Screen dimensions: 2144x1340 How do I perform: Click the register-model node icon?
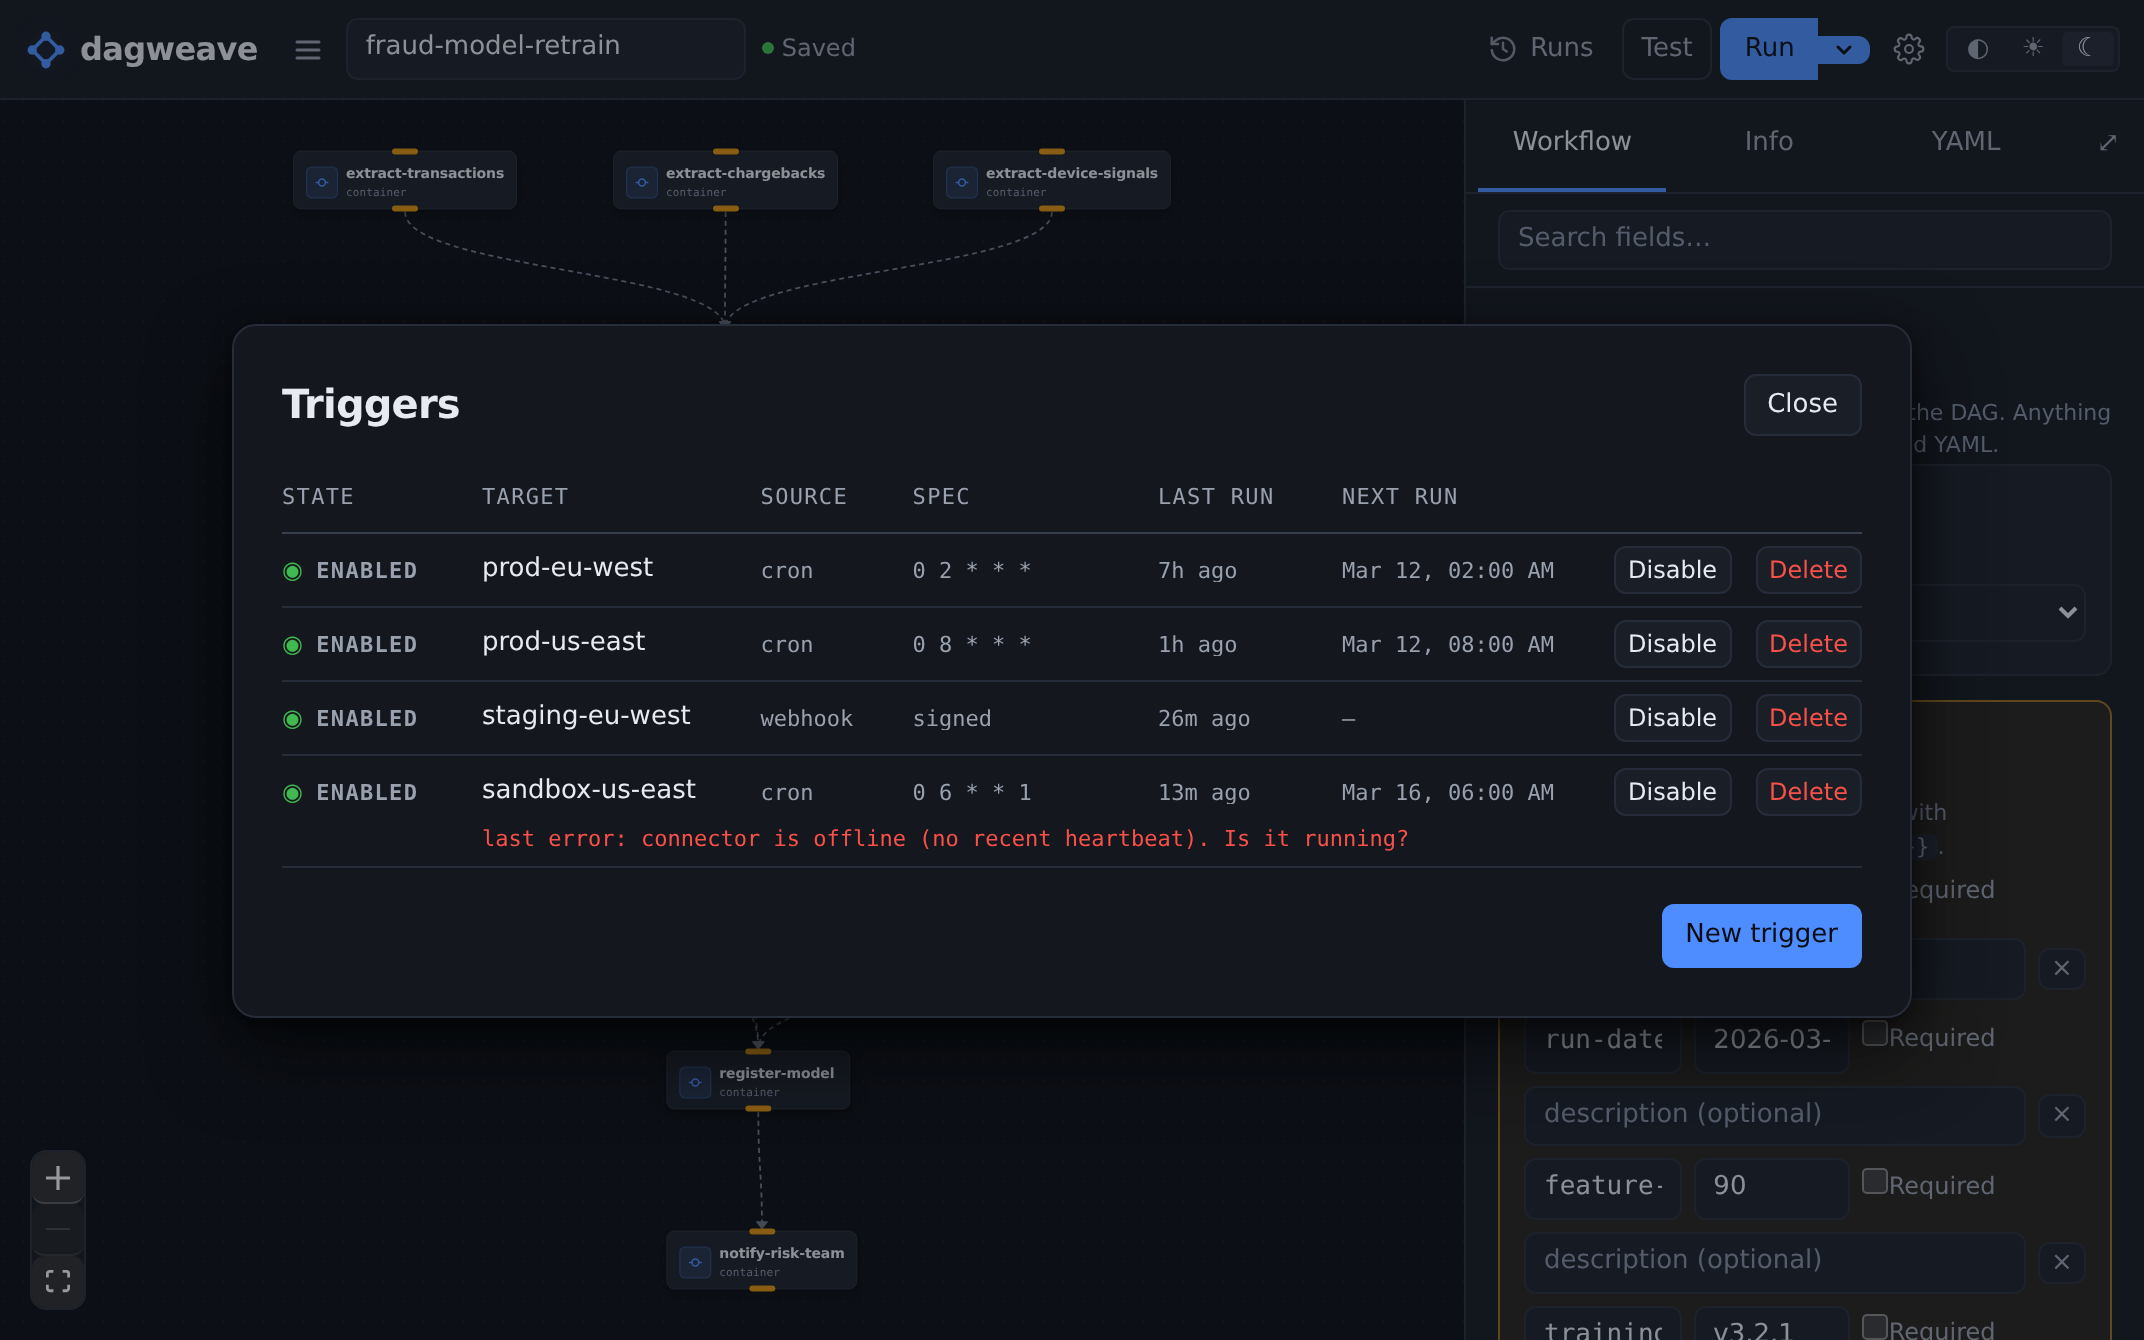coord(695,1082)
